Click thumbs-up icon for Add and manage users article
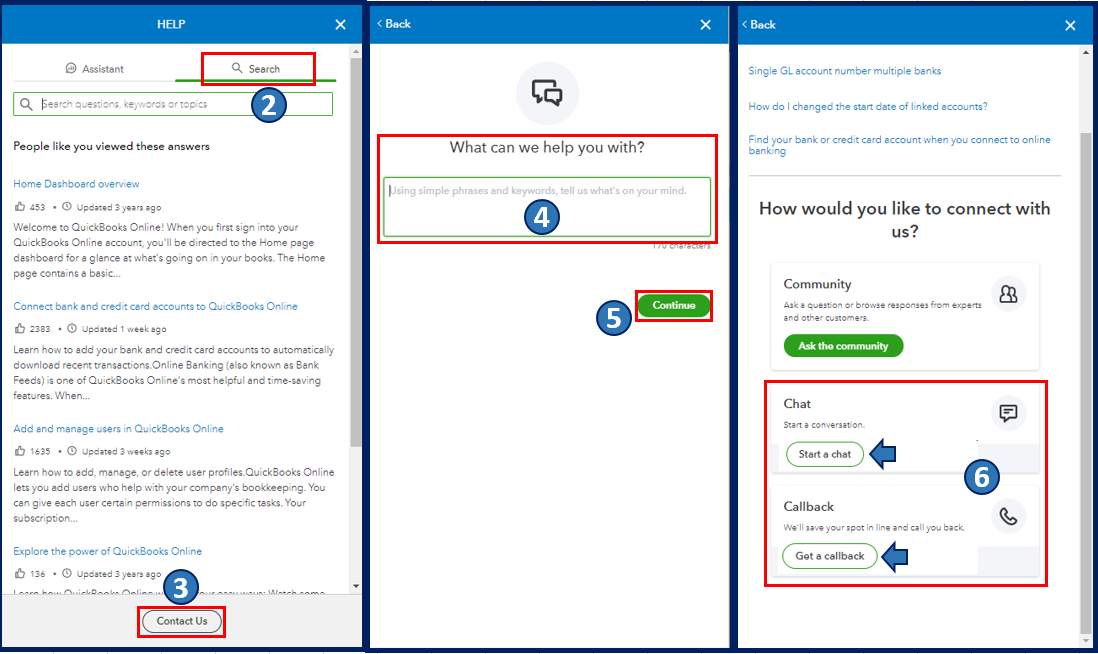The width and height of the screenshot is (1098, 654). 20,451
